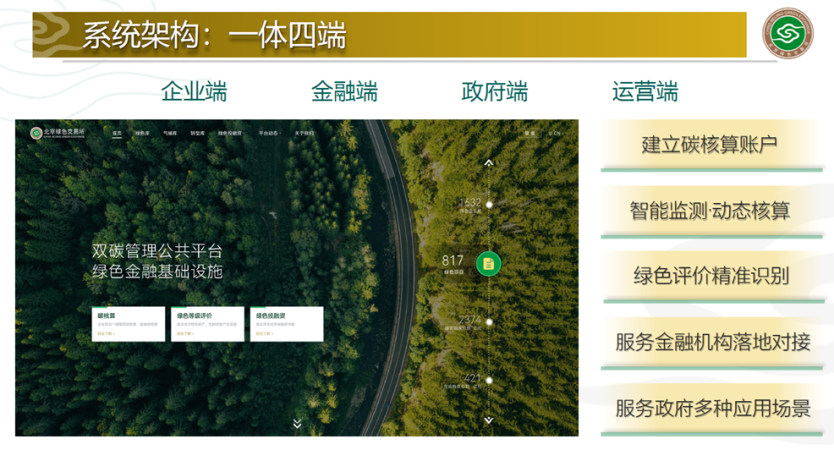Viewport: 834px width, 450px height.
Task: Open the 关于我们 navbar item
Action: coord(304,132)
